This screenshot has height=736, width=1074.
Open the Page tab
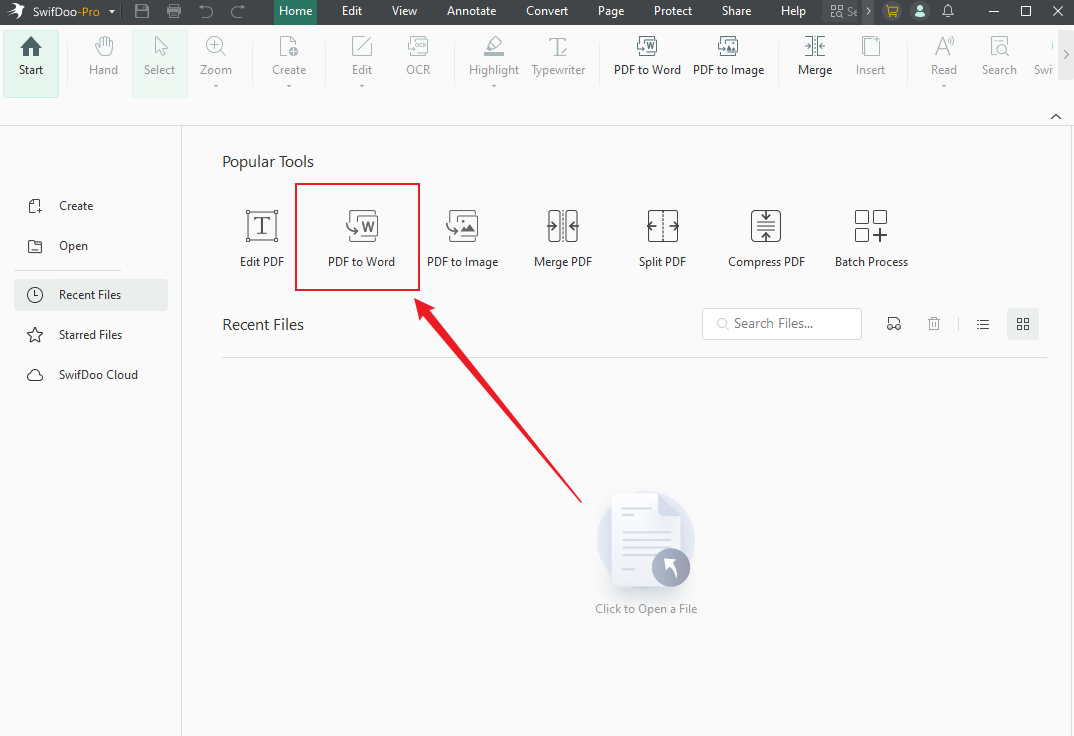click(x=610, y=11)
